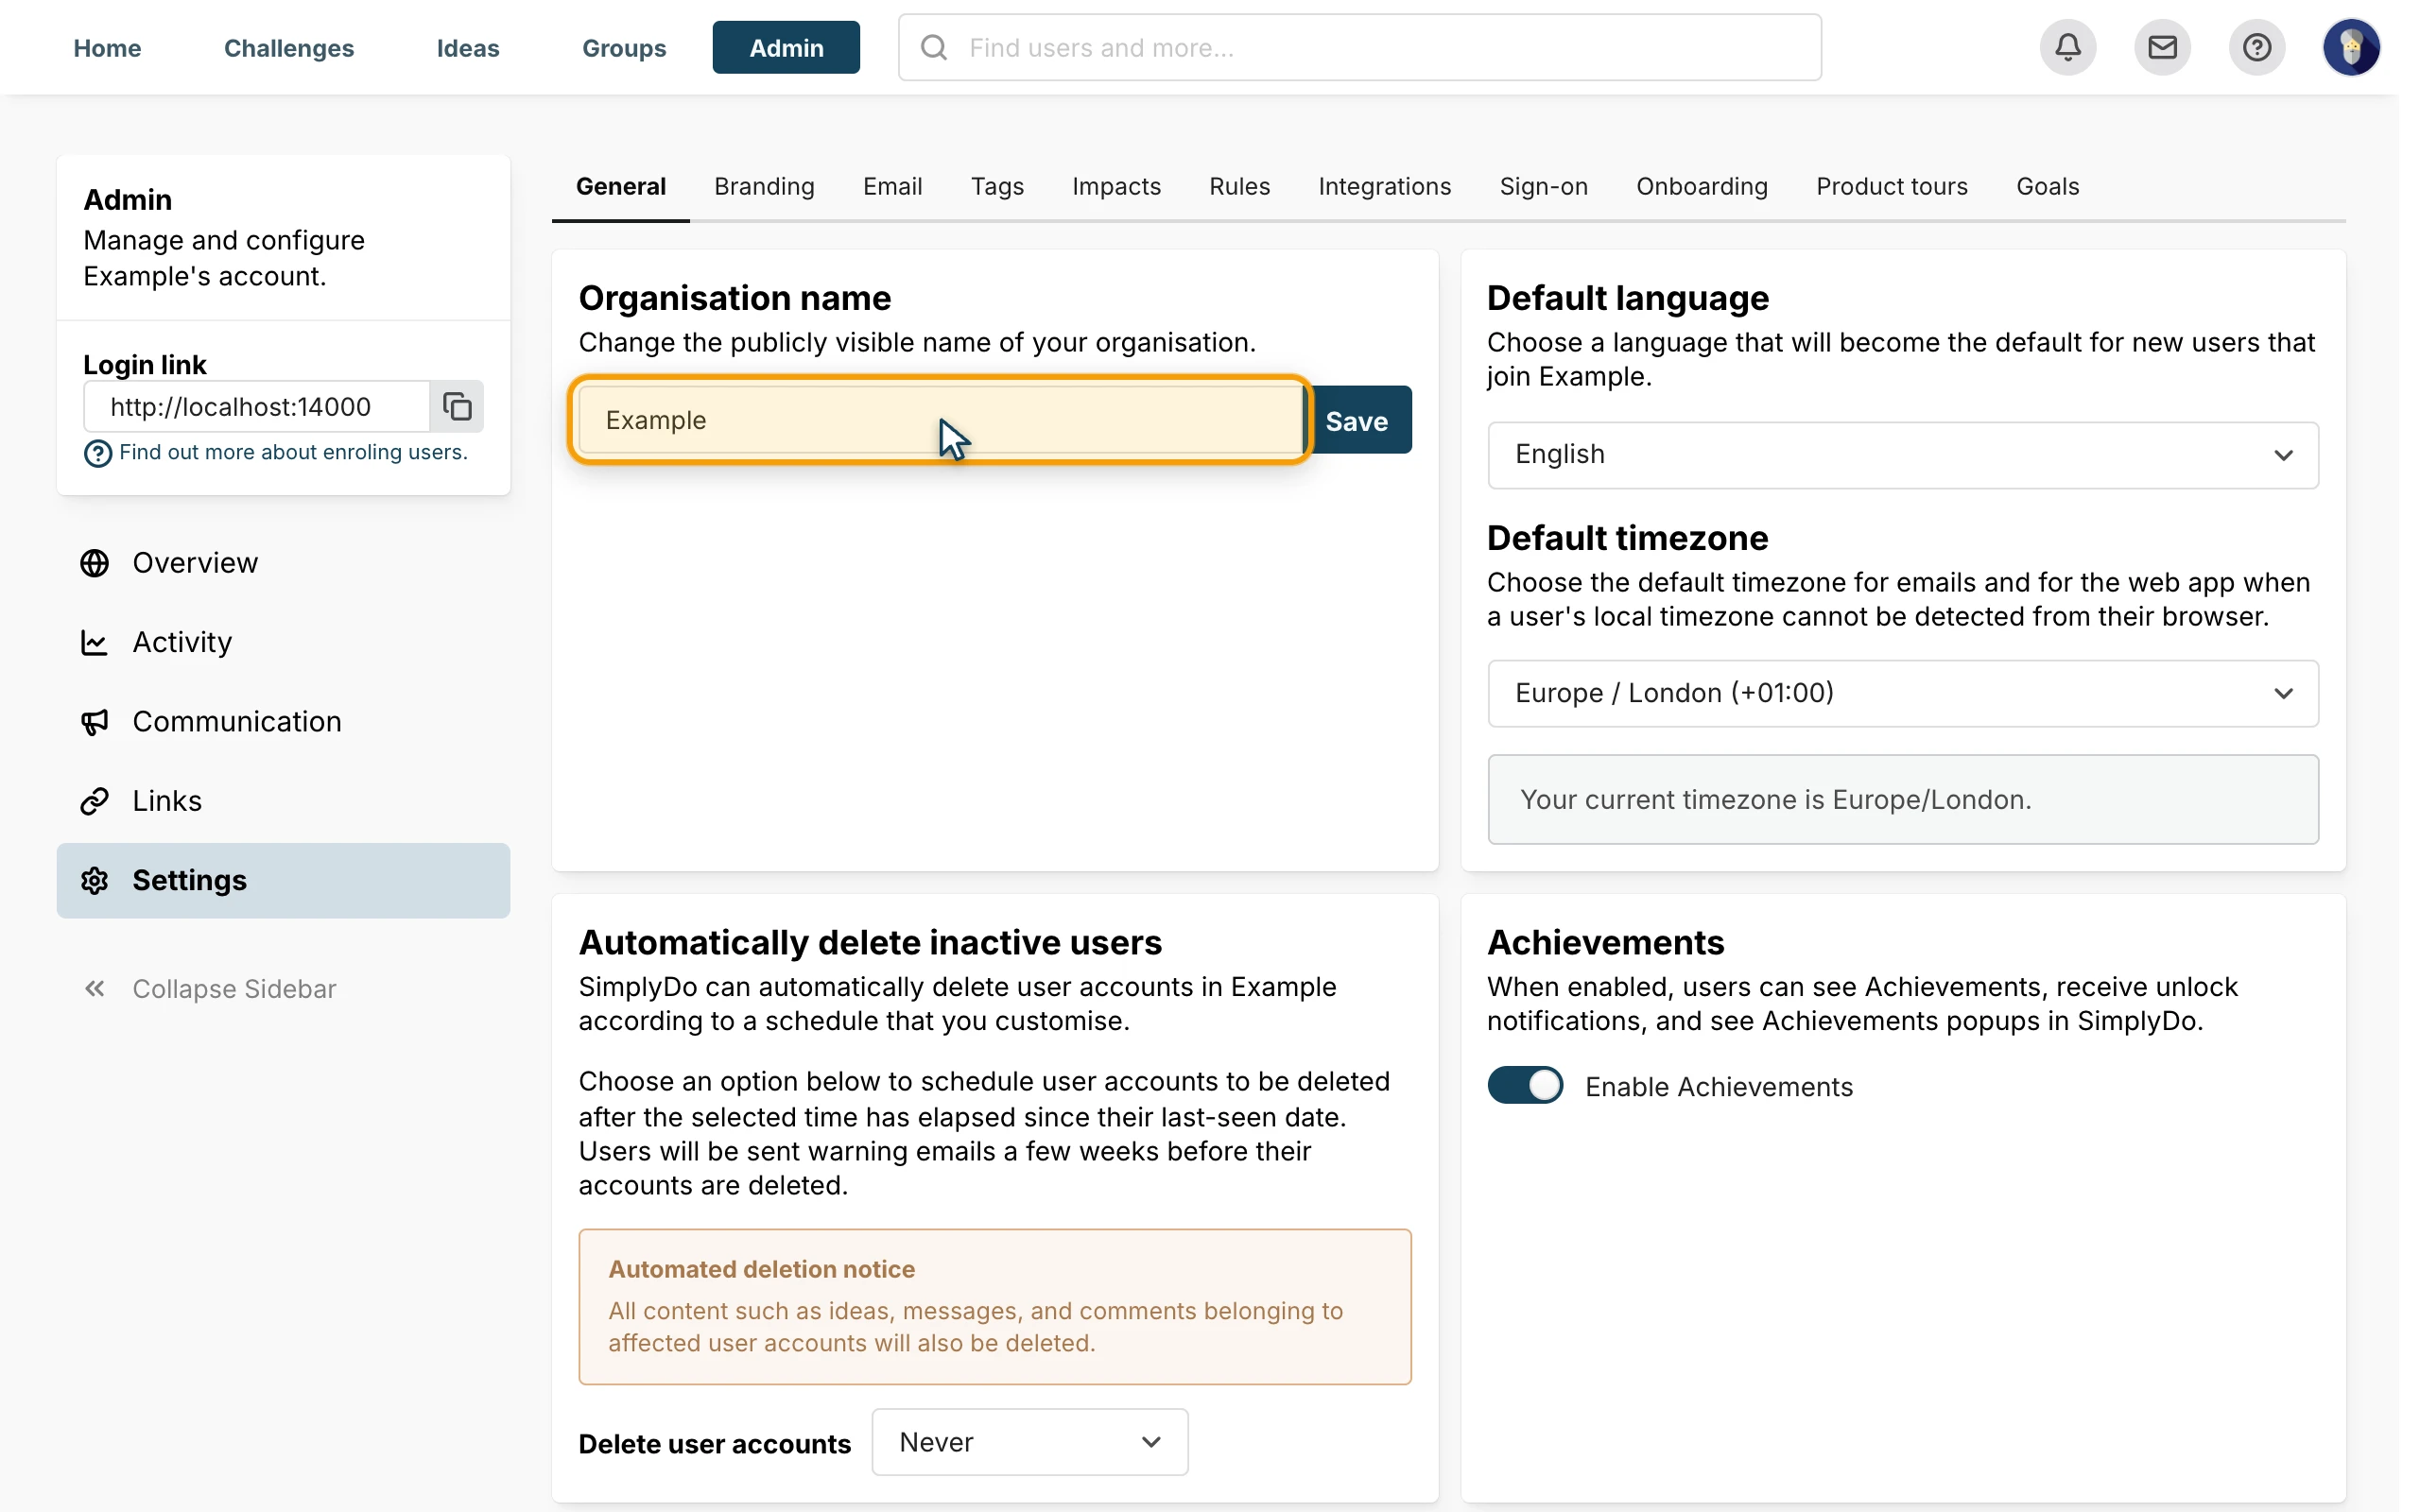
Task: Open the Default timezone dropdown
Action: pos(1903,693)
